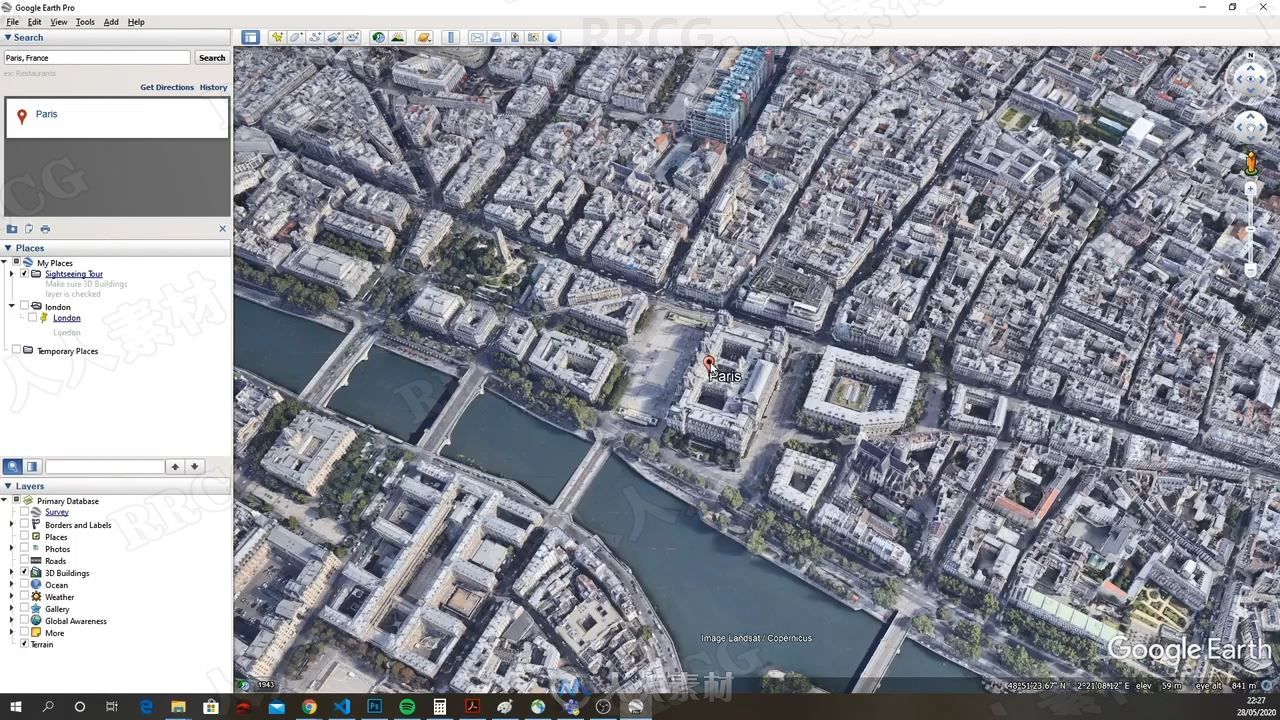The width and height of the screenshot is (1280, 720).
Task: Uncheck the Sightseeing Tour checkbox
Action: pos(24,274)
